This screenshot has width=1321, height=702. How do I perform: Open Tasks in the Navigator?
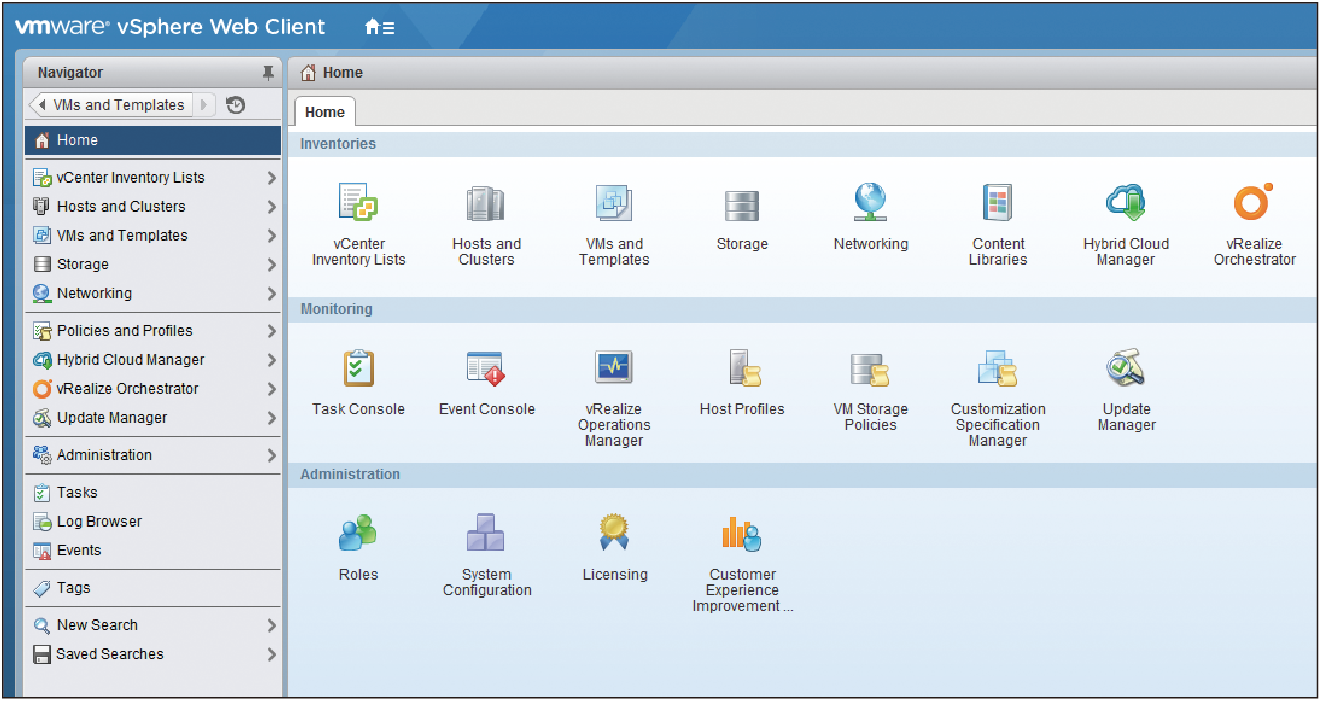(152, 493)
